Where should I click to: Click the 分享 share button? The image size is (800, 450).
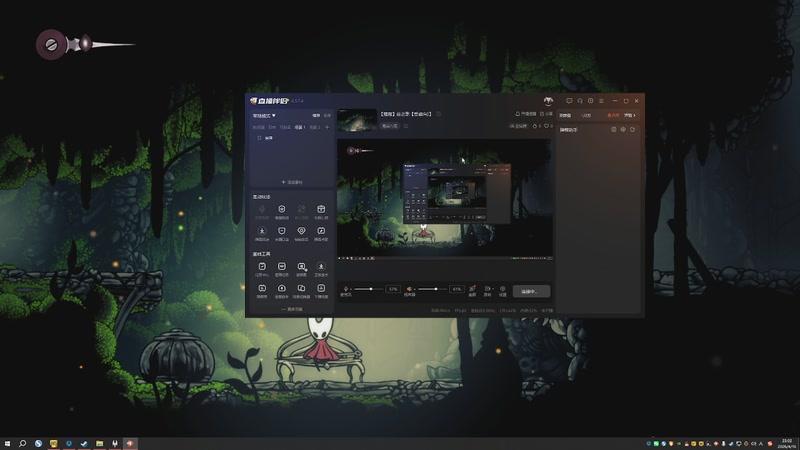click(x=546, y=114)
